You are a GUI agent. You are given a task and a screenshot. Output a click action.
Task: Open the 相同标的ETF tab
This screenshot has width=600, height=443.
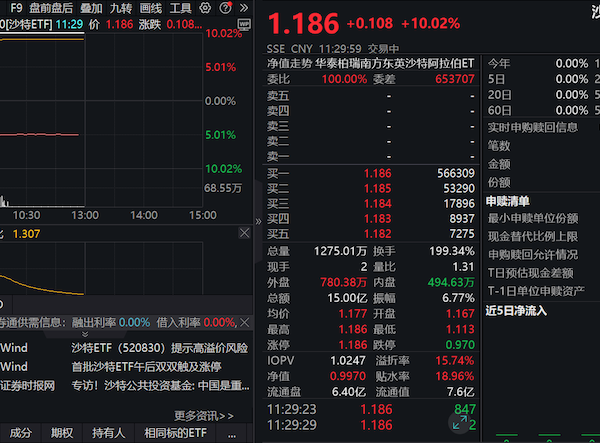[175, 433]
